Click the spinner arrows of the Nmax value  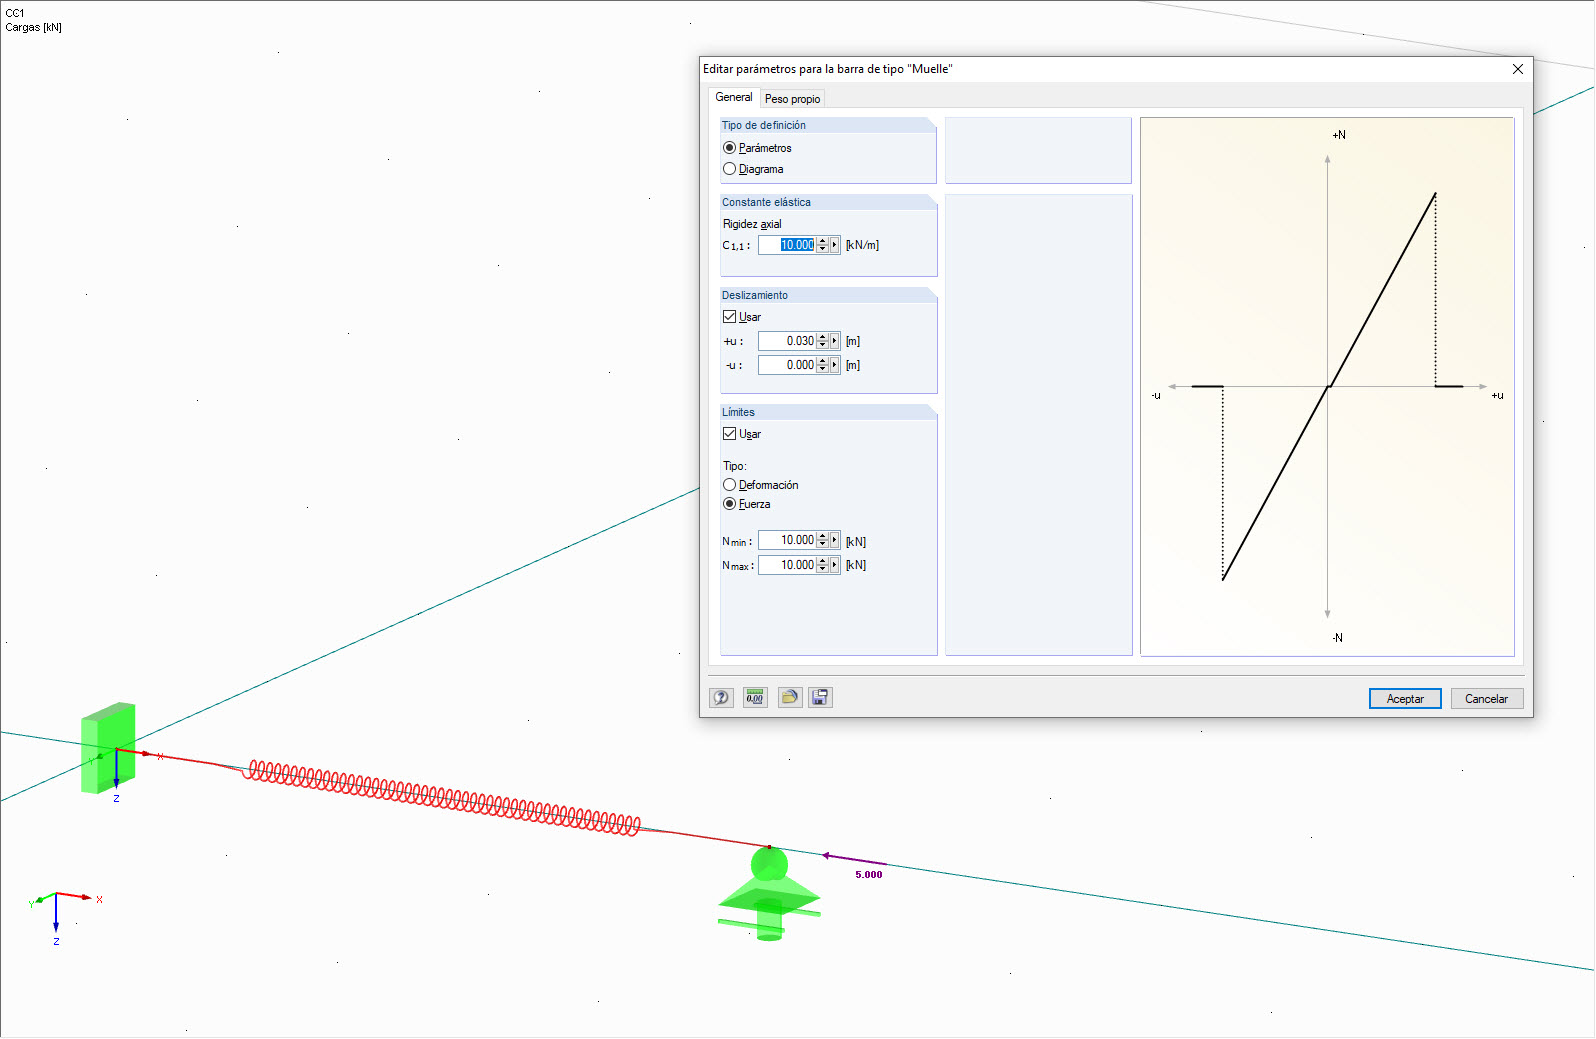[823, 565]
